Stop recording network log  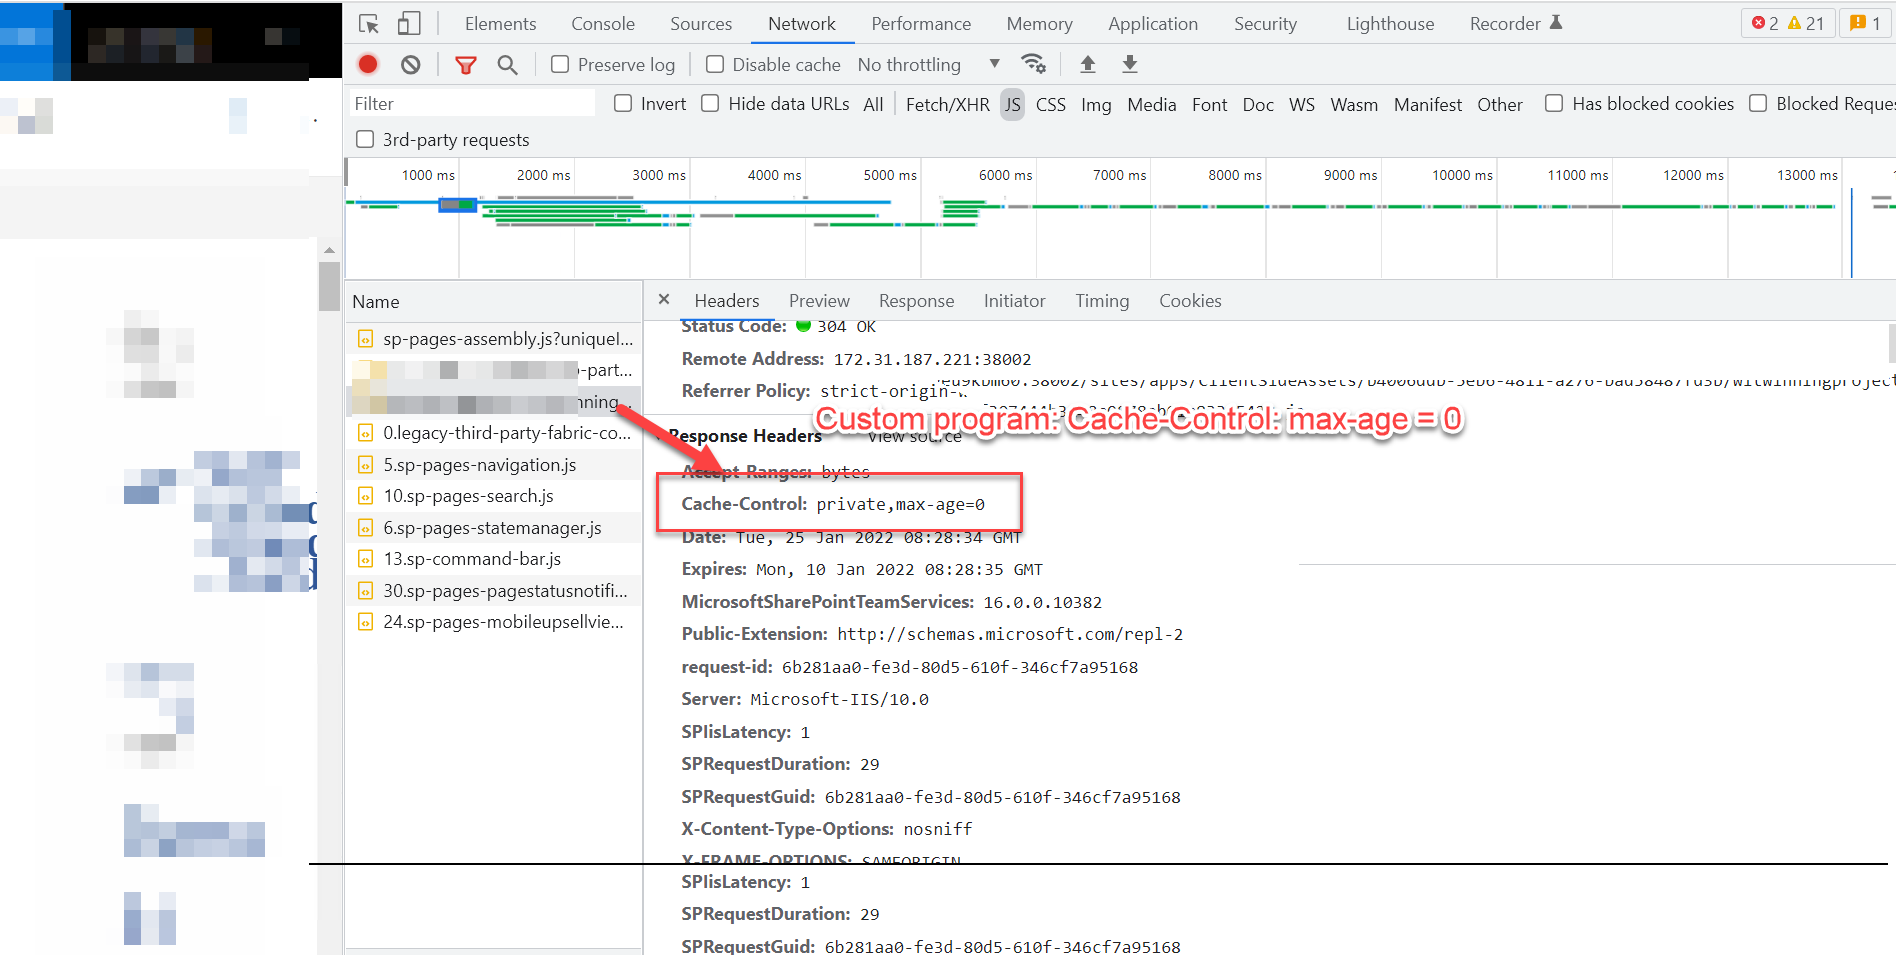point(367,63)
